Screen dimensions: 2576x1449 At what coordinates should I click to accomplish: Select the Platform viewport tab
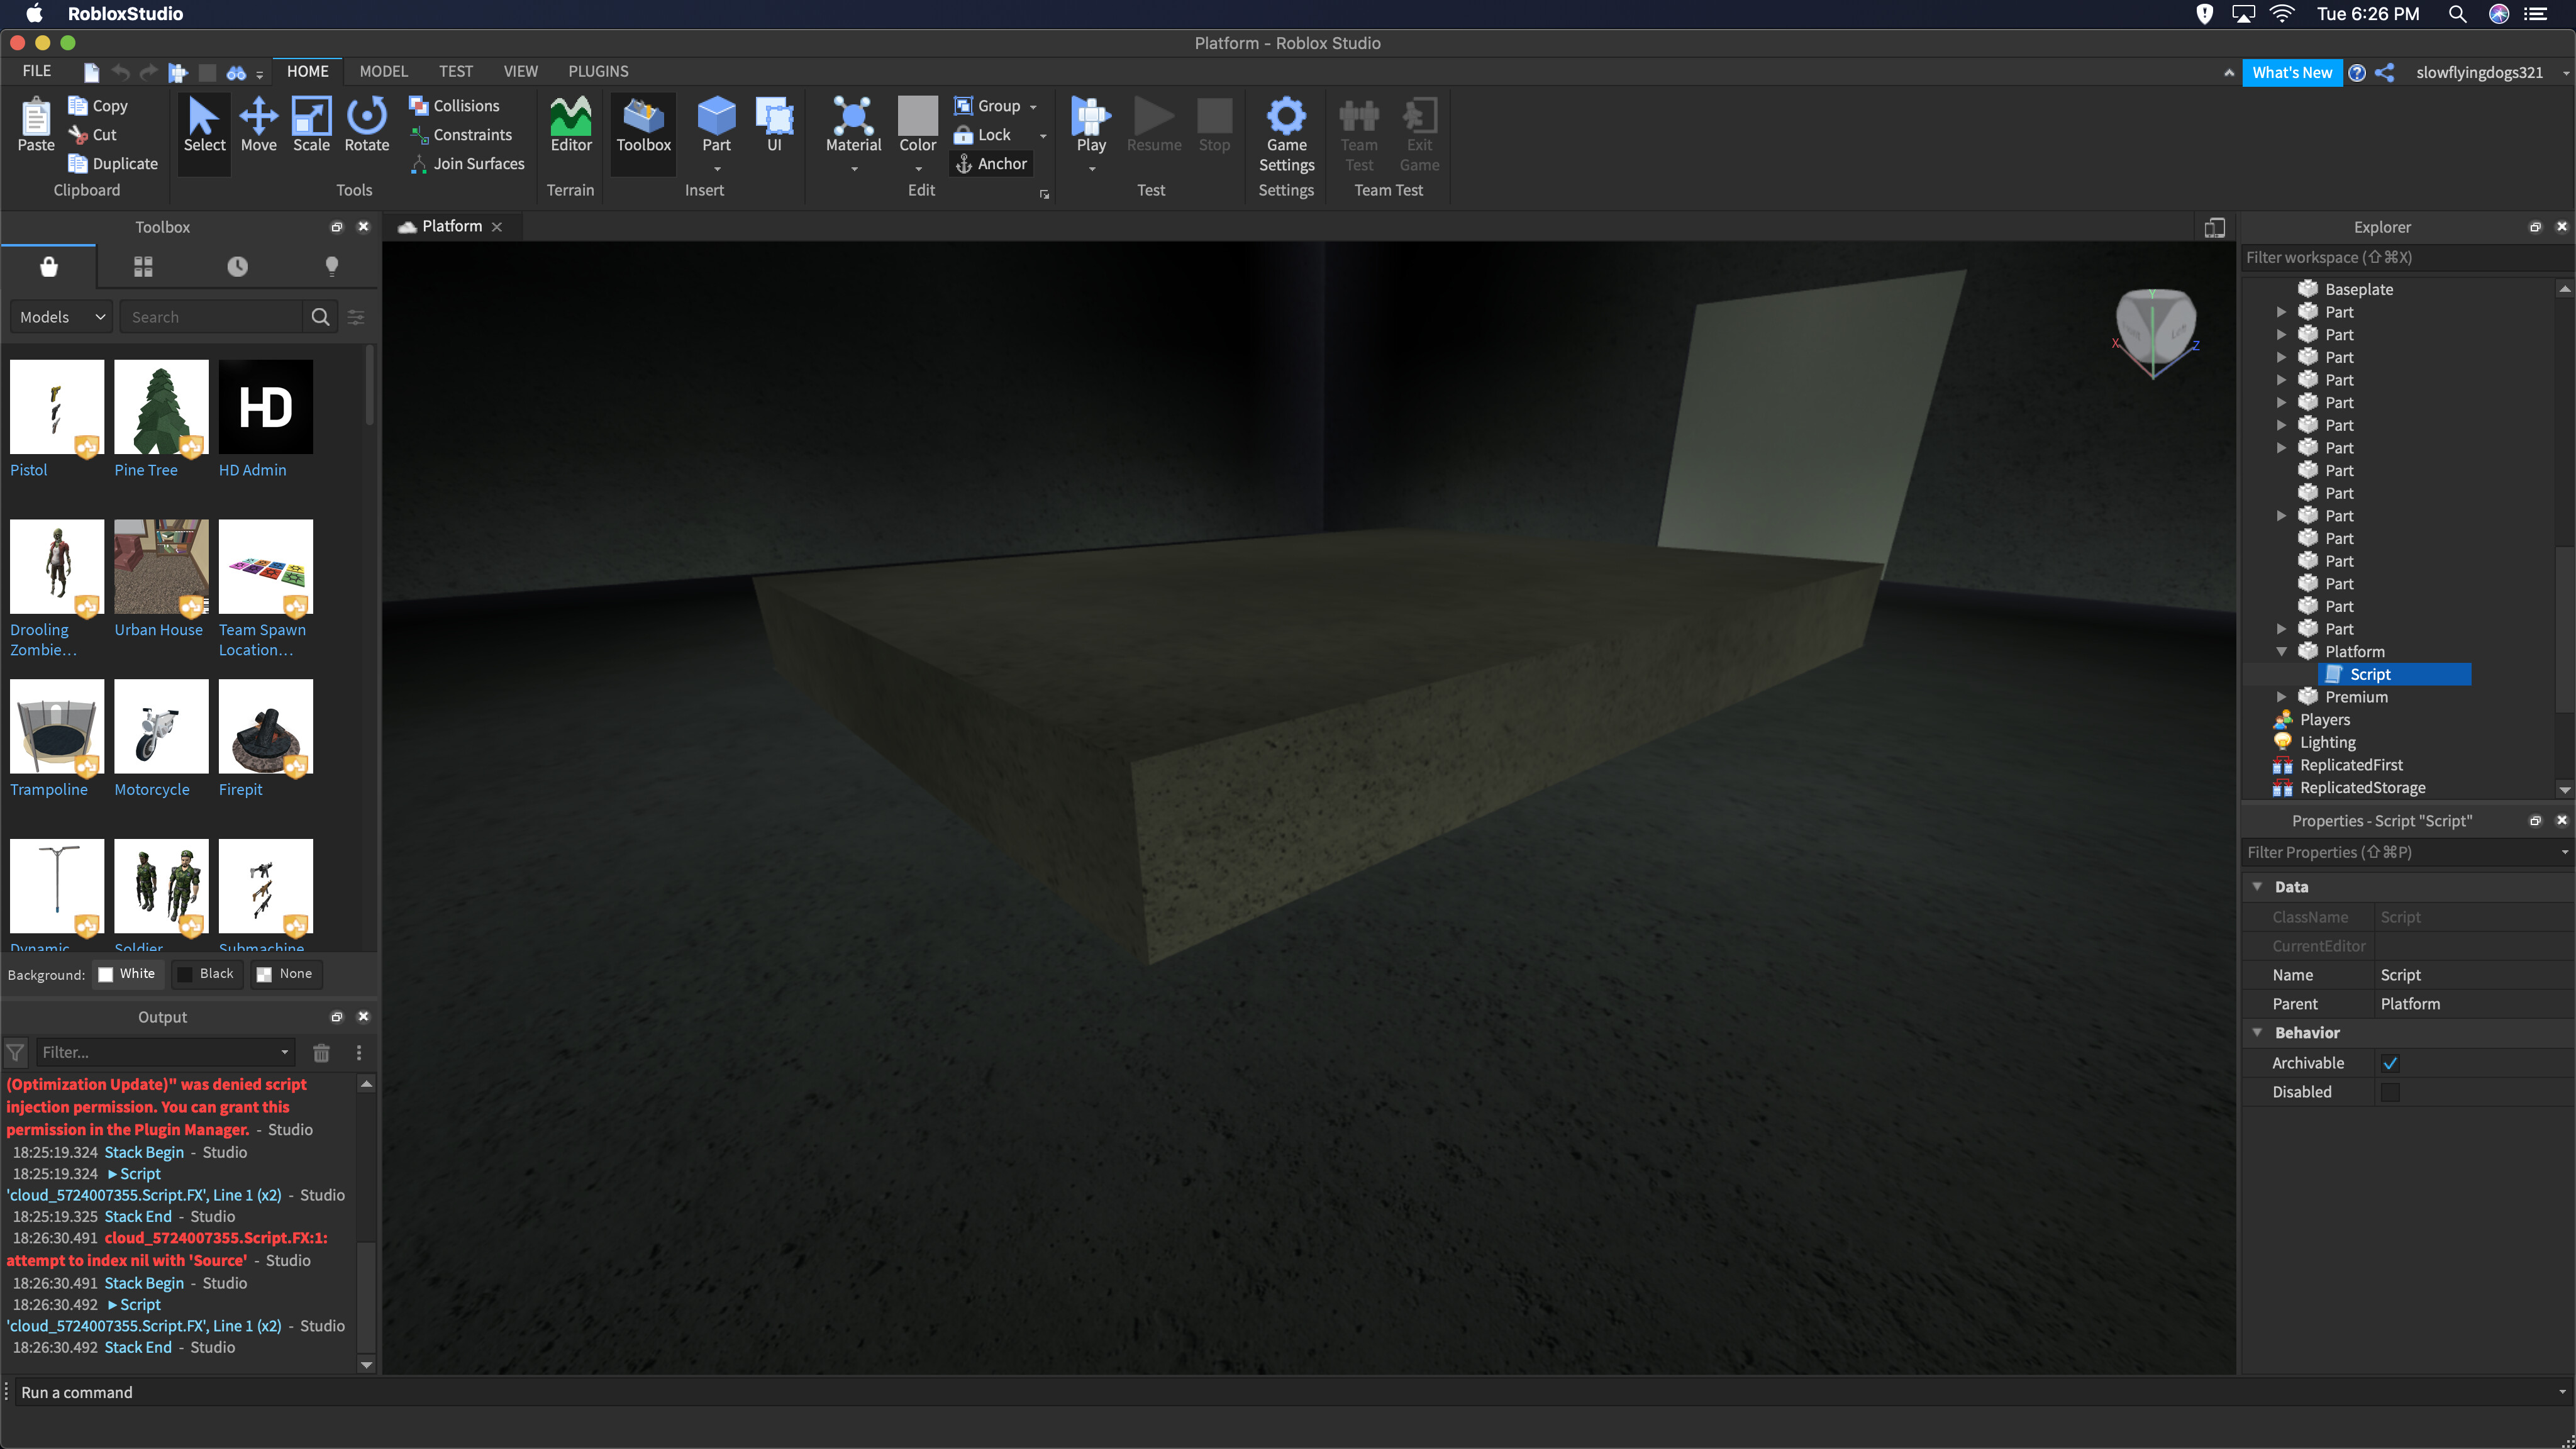click(451, 226)
